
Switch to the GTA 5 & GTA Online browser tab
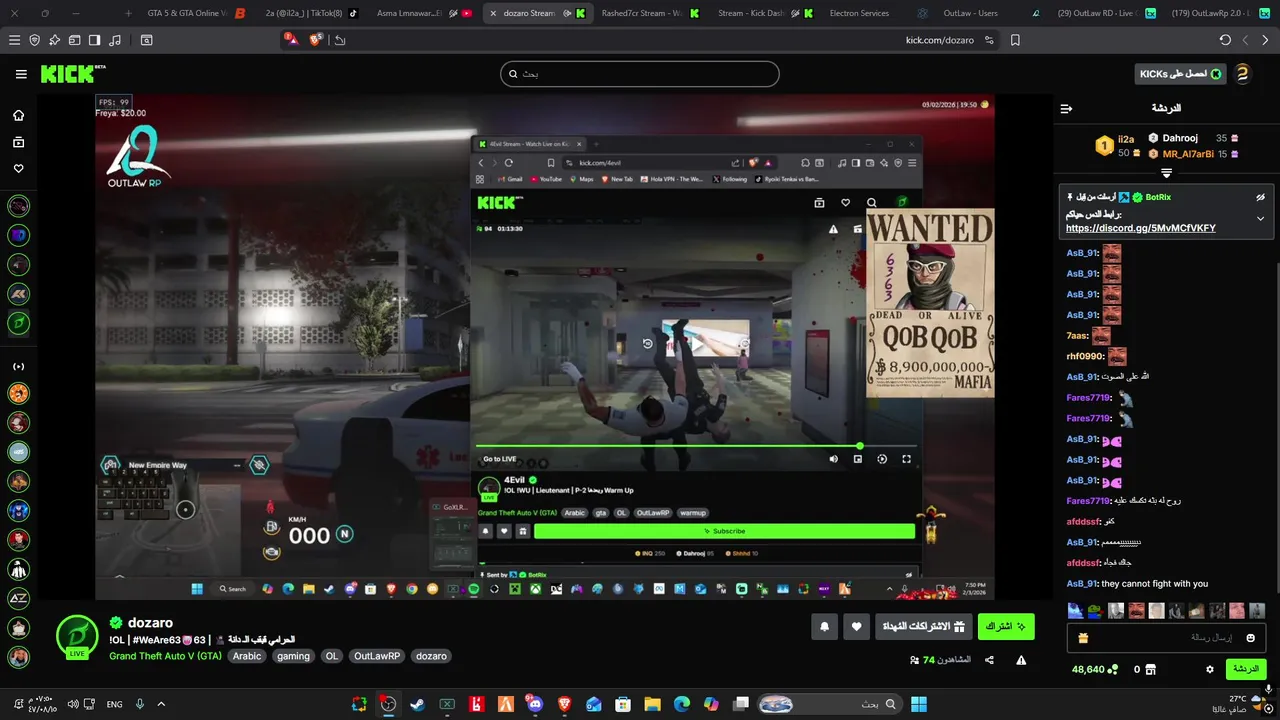[x=195, y=13]
